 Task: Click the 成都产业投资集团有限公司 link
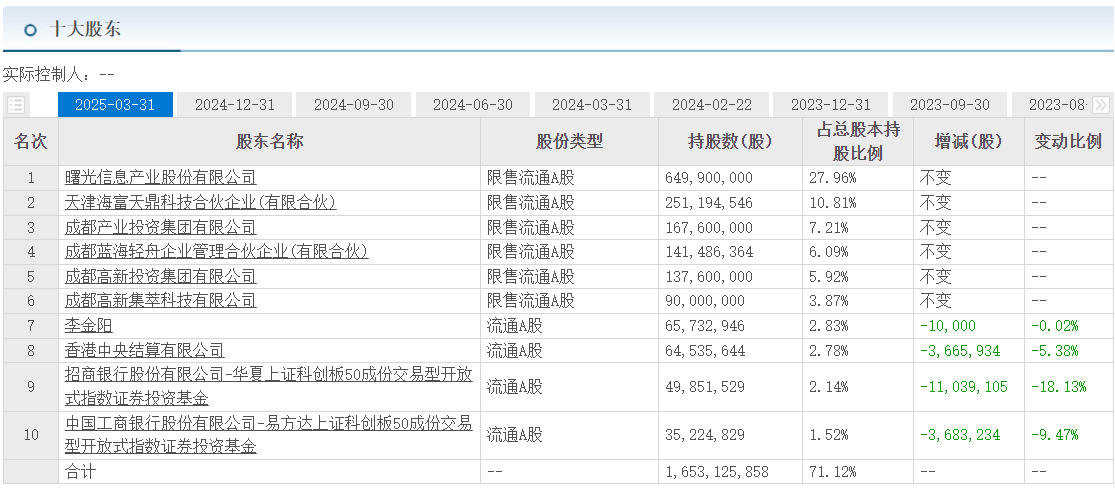(x=160, y=227)
